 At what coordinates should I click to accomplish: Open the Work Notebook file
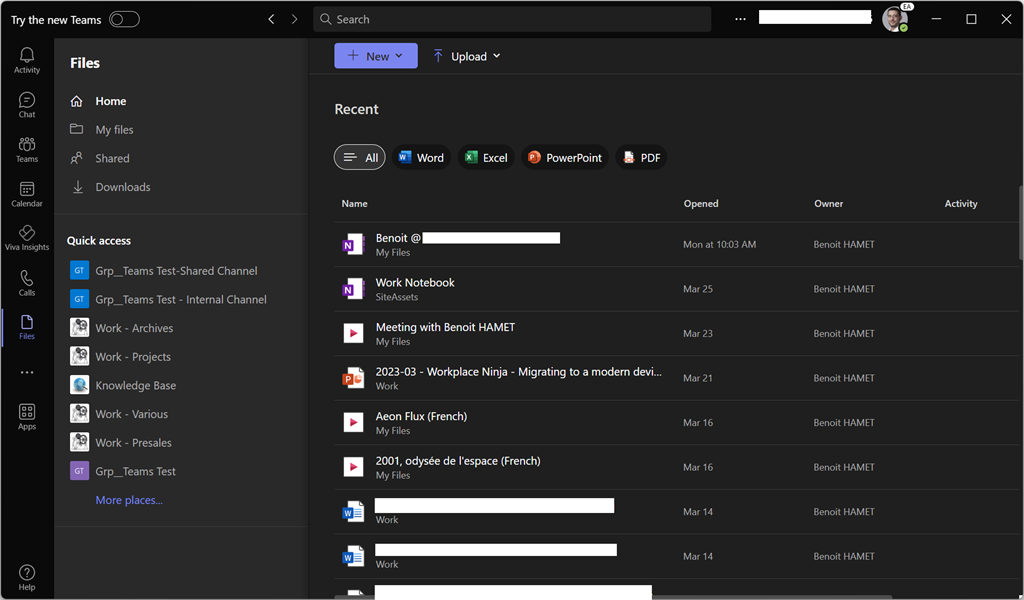pos(415,283)
